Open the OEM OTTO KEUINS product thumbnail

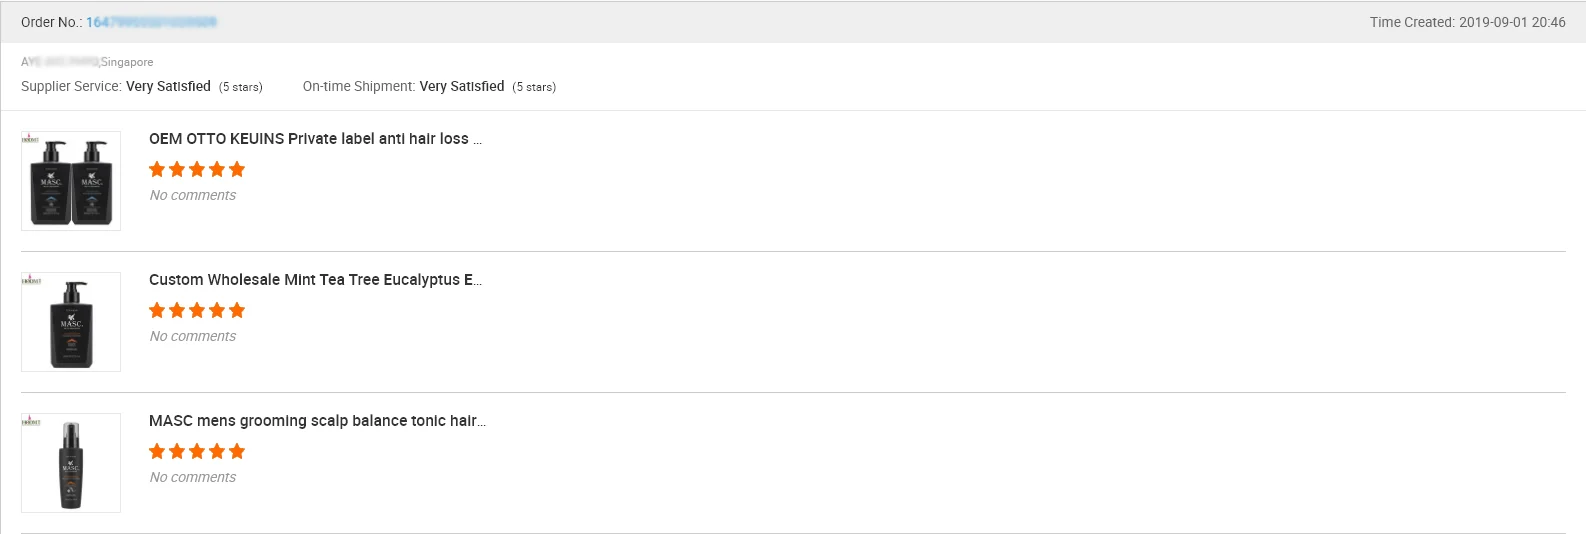71,181
